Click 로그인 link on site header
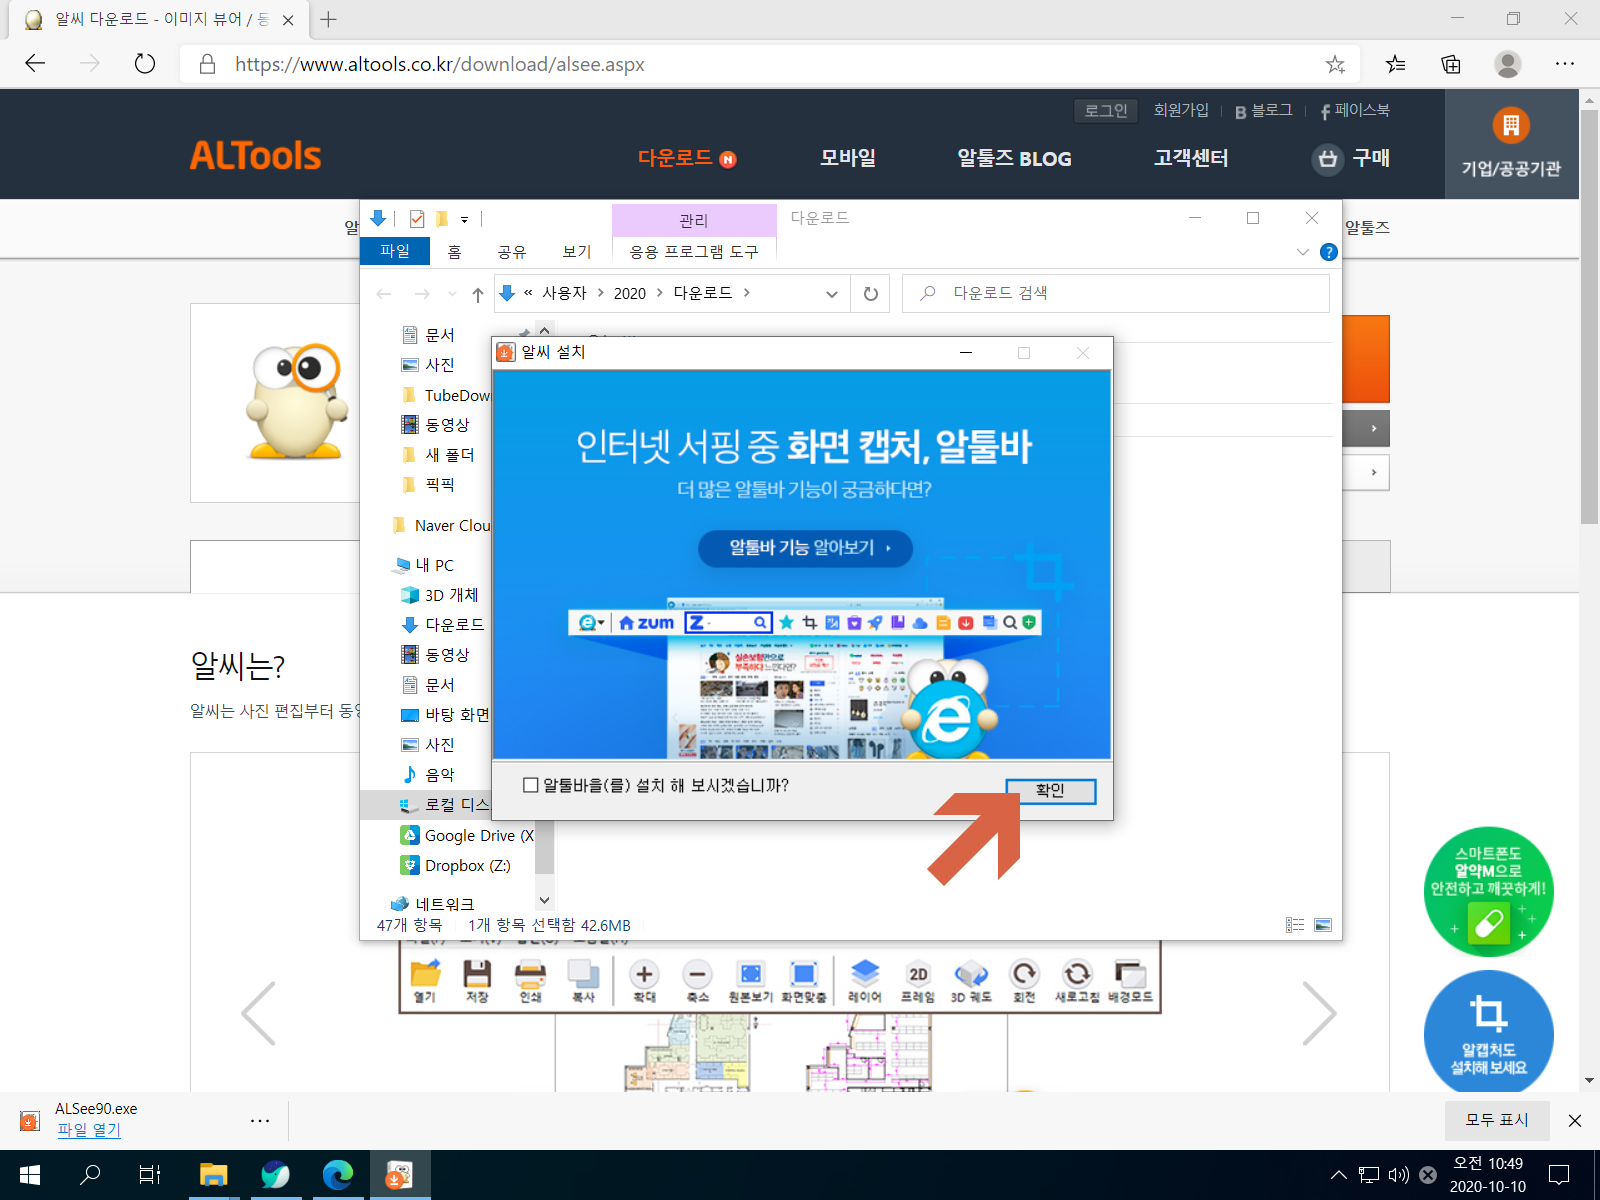Viewport: 1600px width, 1200px height. click(1106, 110)
